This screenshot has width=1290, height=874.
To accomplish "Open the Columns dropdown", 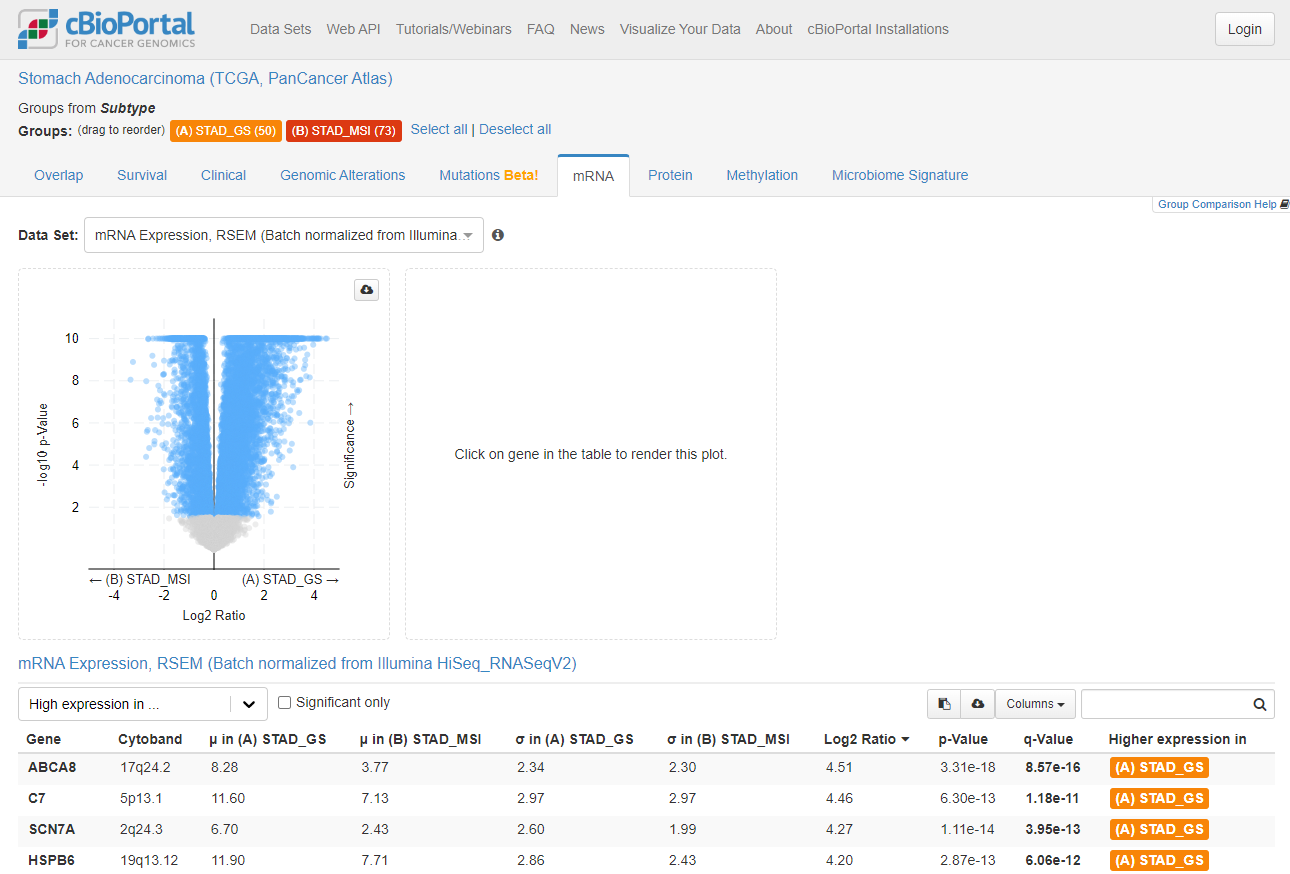I will coord(1035,704).
